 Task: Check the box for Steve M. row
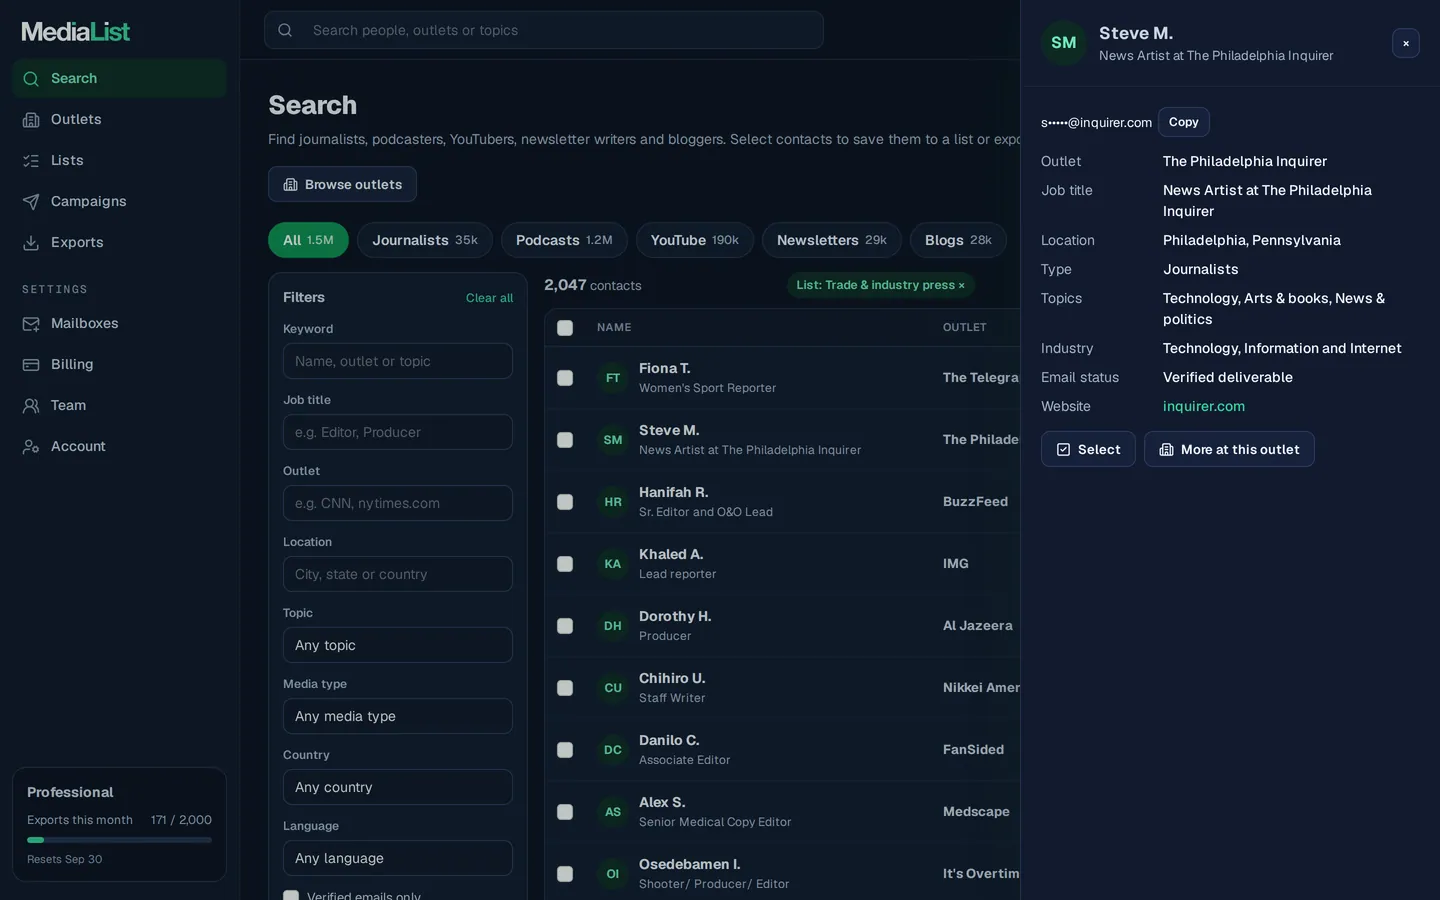point(565,440)
